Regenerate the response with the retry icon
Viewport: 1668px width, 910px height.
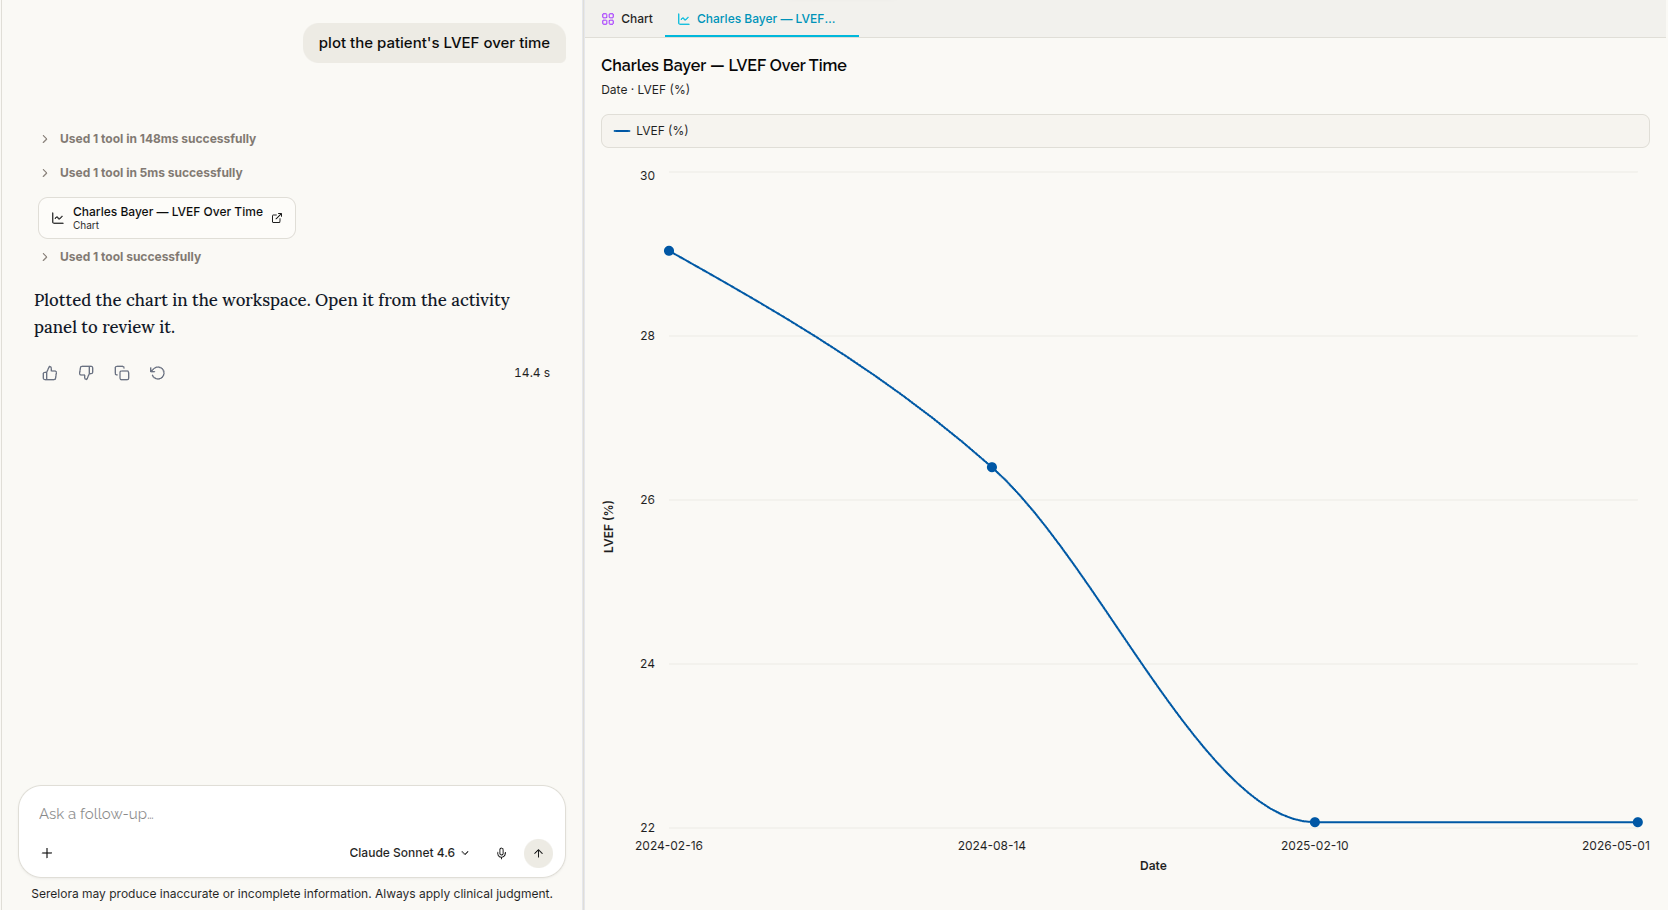pos(158,373)
